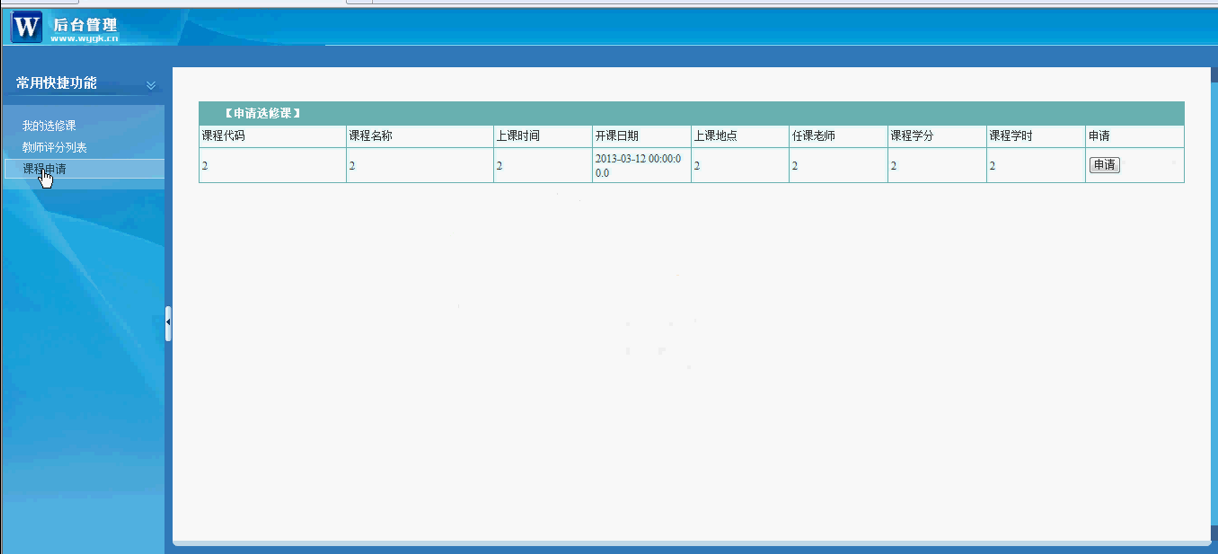Viewport: 1218px width, 554px height.
Task: Collapse sidebar using splitter arrow handle
Action: point(168,322)
